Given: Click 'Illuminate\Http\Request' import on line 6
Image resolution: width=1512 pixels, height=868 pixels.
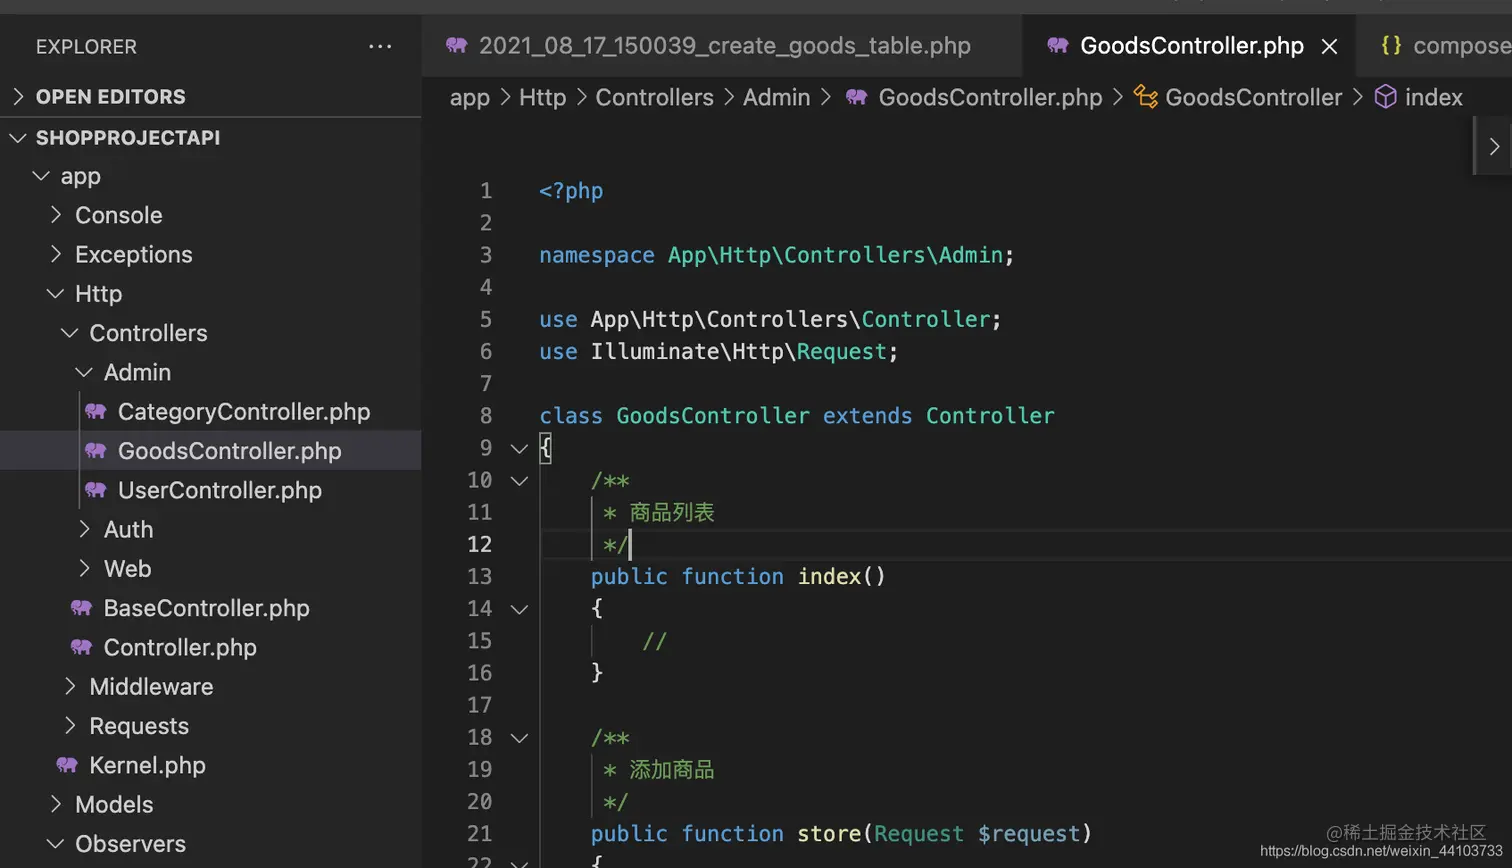Looking at the screenshot, I should coord(739,352).
